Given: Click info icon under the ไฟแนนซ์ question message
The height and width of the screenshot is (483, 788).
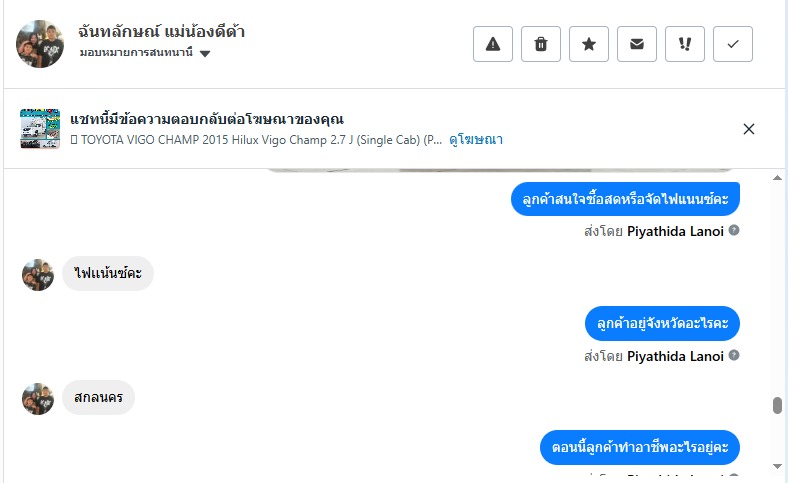Looking at the screenshot, I should [x=734, y=231].
